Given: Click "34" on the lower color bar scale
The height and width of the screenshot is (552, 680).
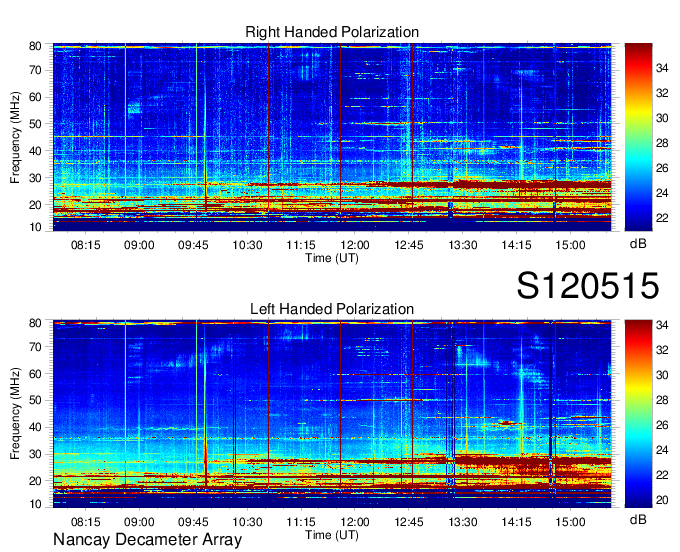Looking at the screenshot, I should point(662,325).
